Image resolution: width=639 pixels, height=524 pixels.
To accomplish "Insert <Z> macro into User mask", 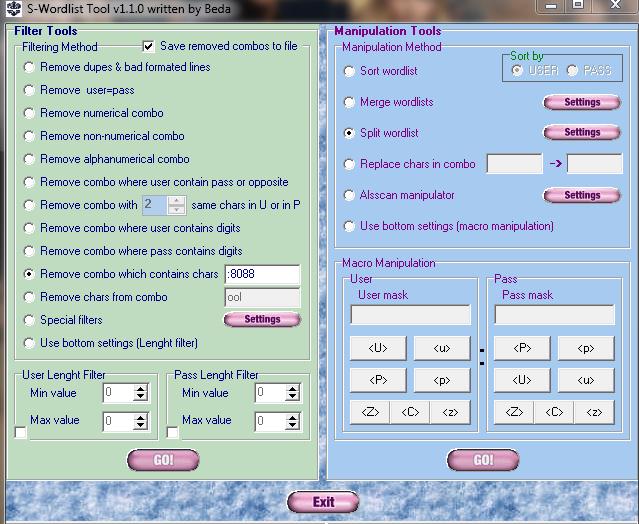I will [x=370, y=412].
